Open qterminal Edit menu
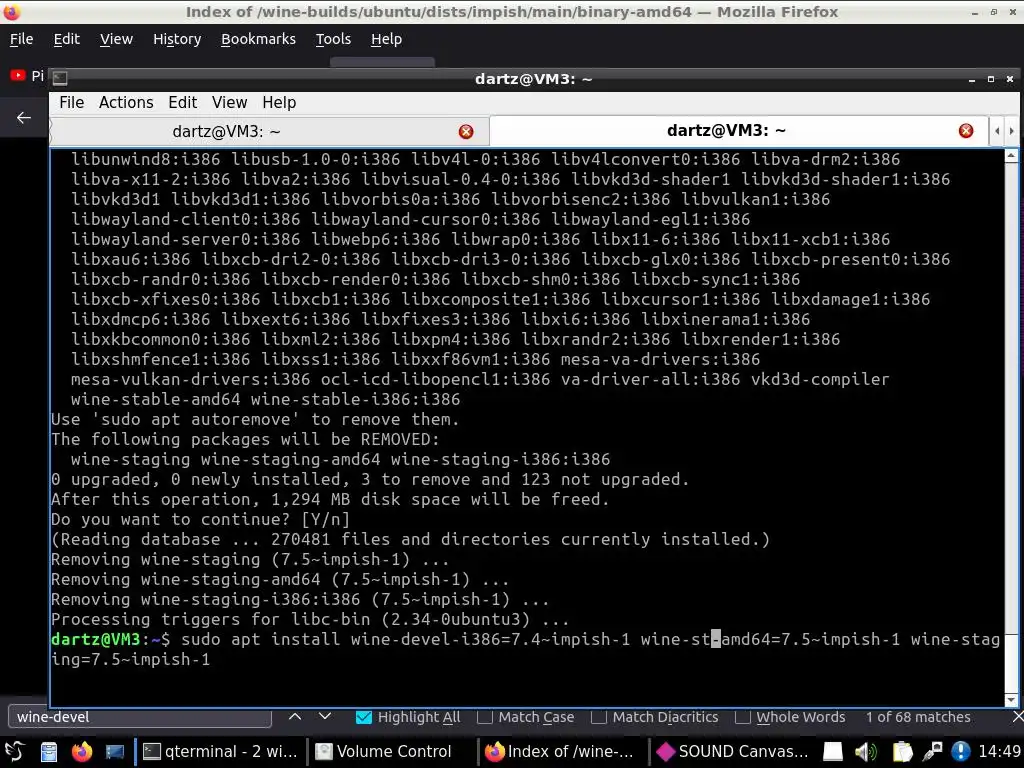This screenshot has width=1024, height=768. click(x=182, y=103)
